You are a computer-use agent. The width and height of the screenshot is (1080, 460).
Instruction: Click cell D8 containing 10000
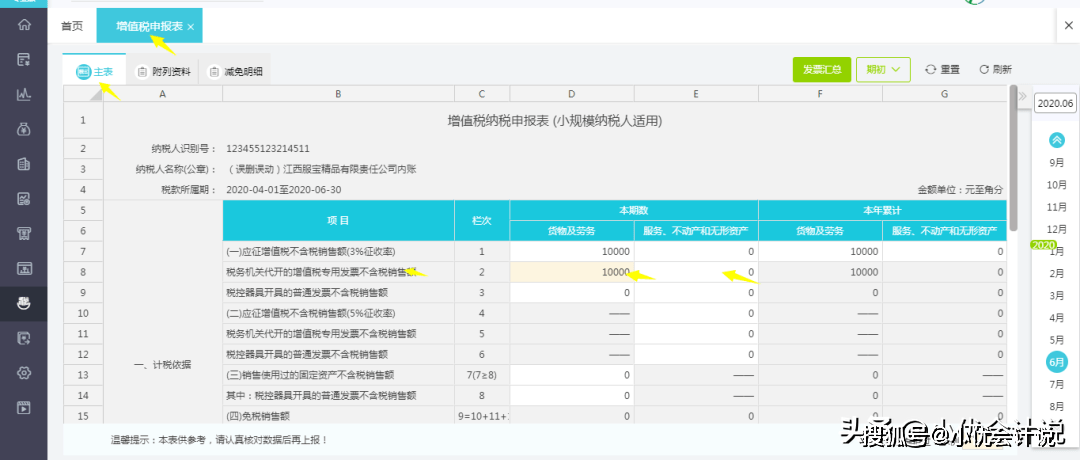572,272
